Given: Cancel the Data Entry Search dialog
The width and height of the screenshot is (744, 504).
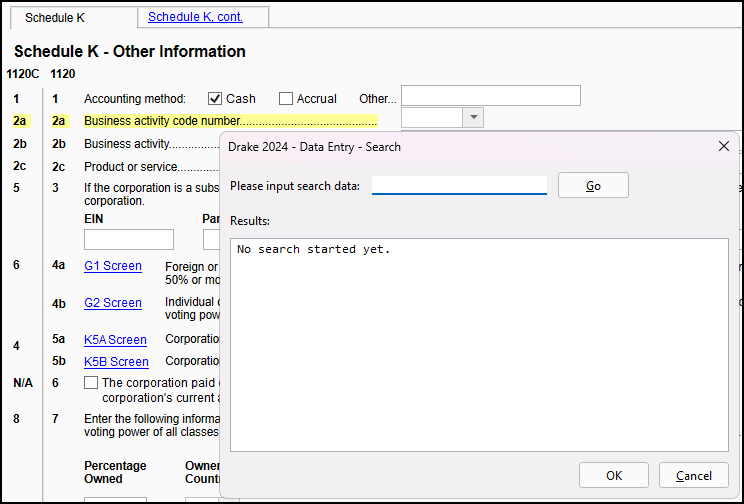Looking at the screenshot, I should click(694, 475).
